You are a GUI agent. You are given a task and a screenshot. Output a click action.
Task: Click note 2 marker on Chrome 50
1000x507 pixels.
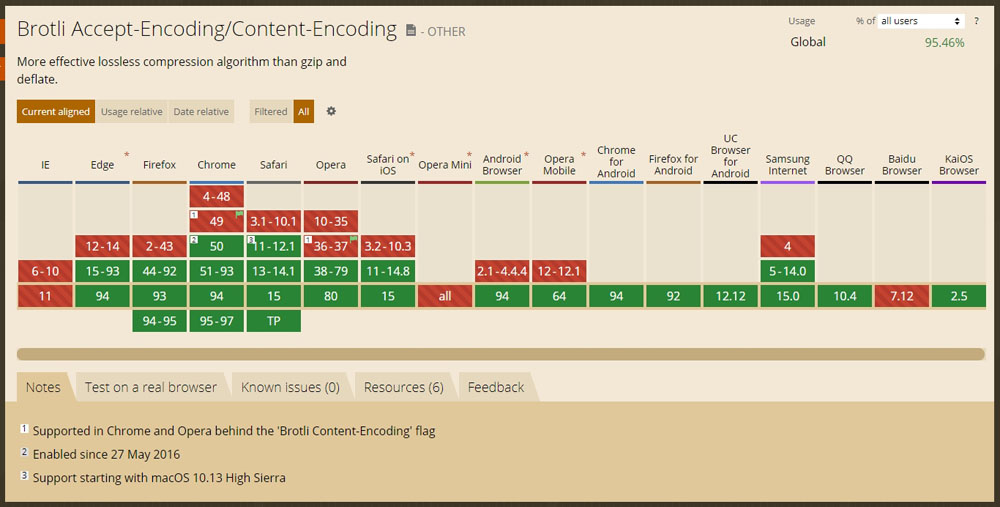194,240
